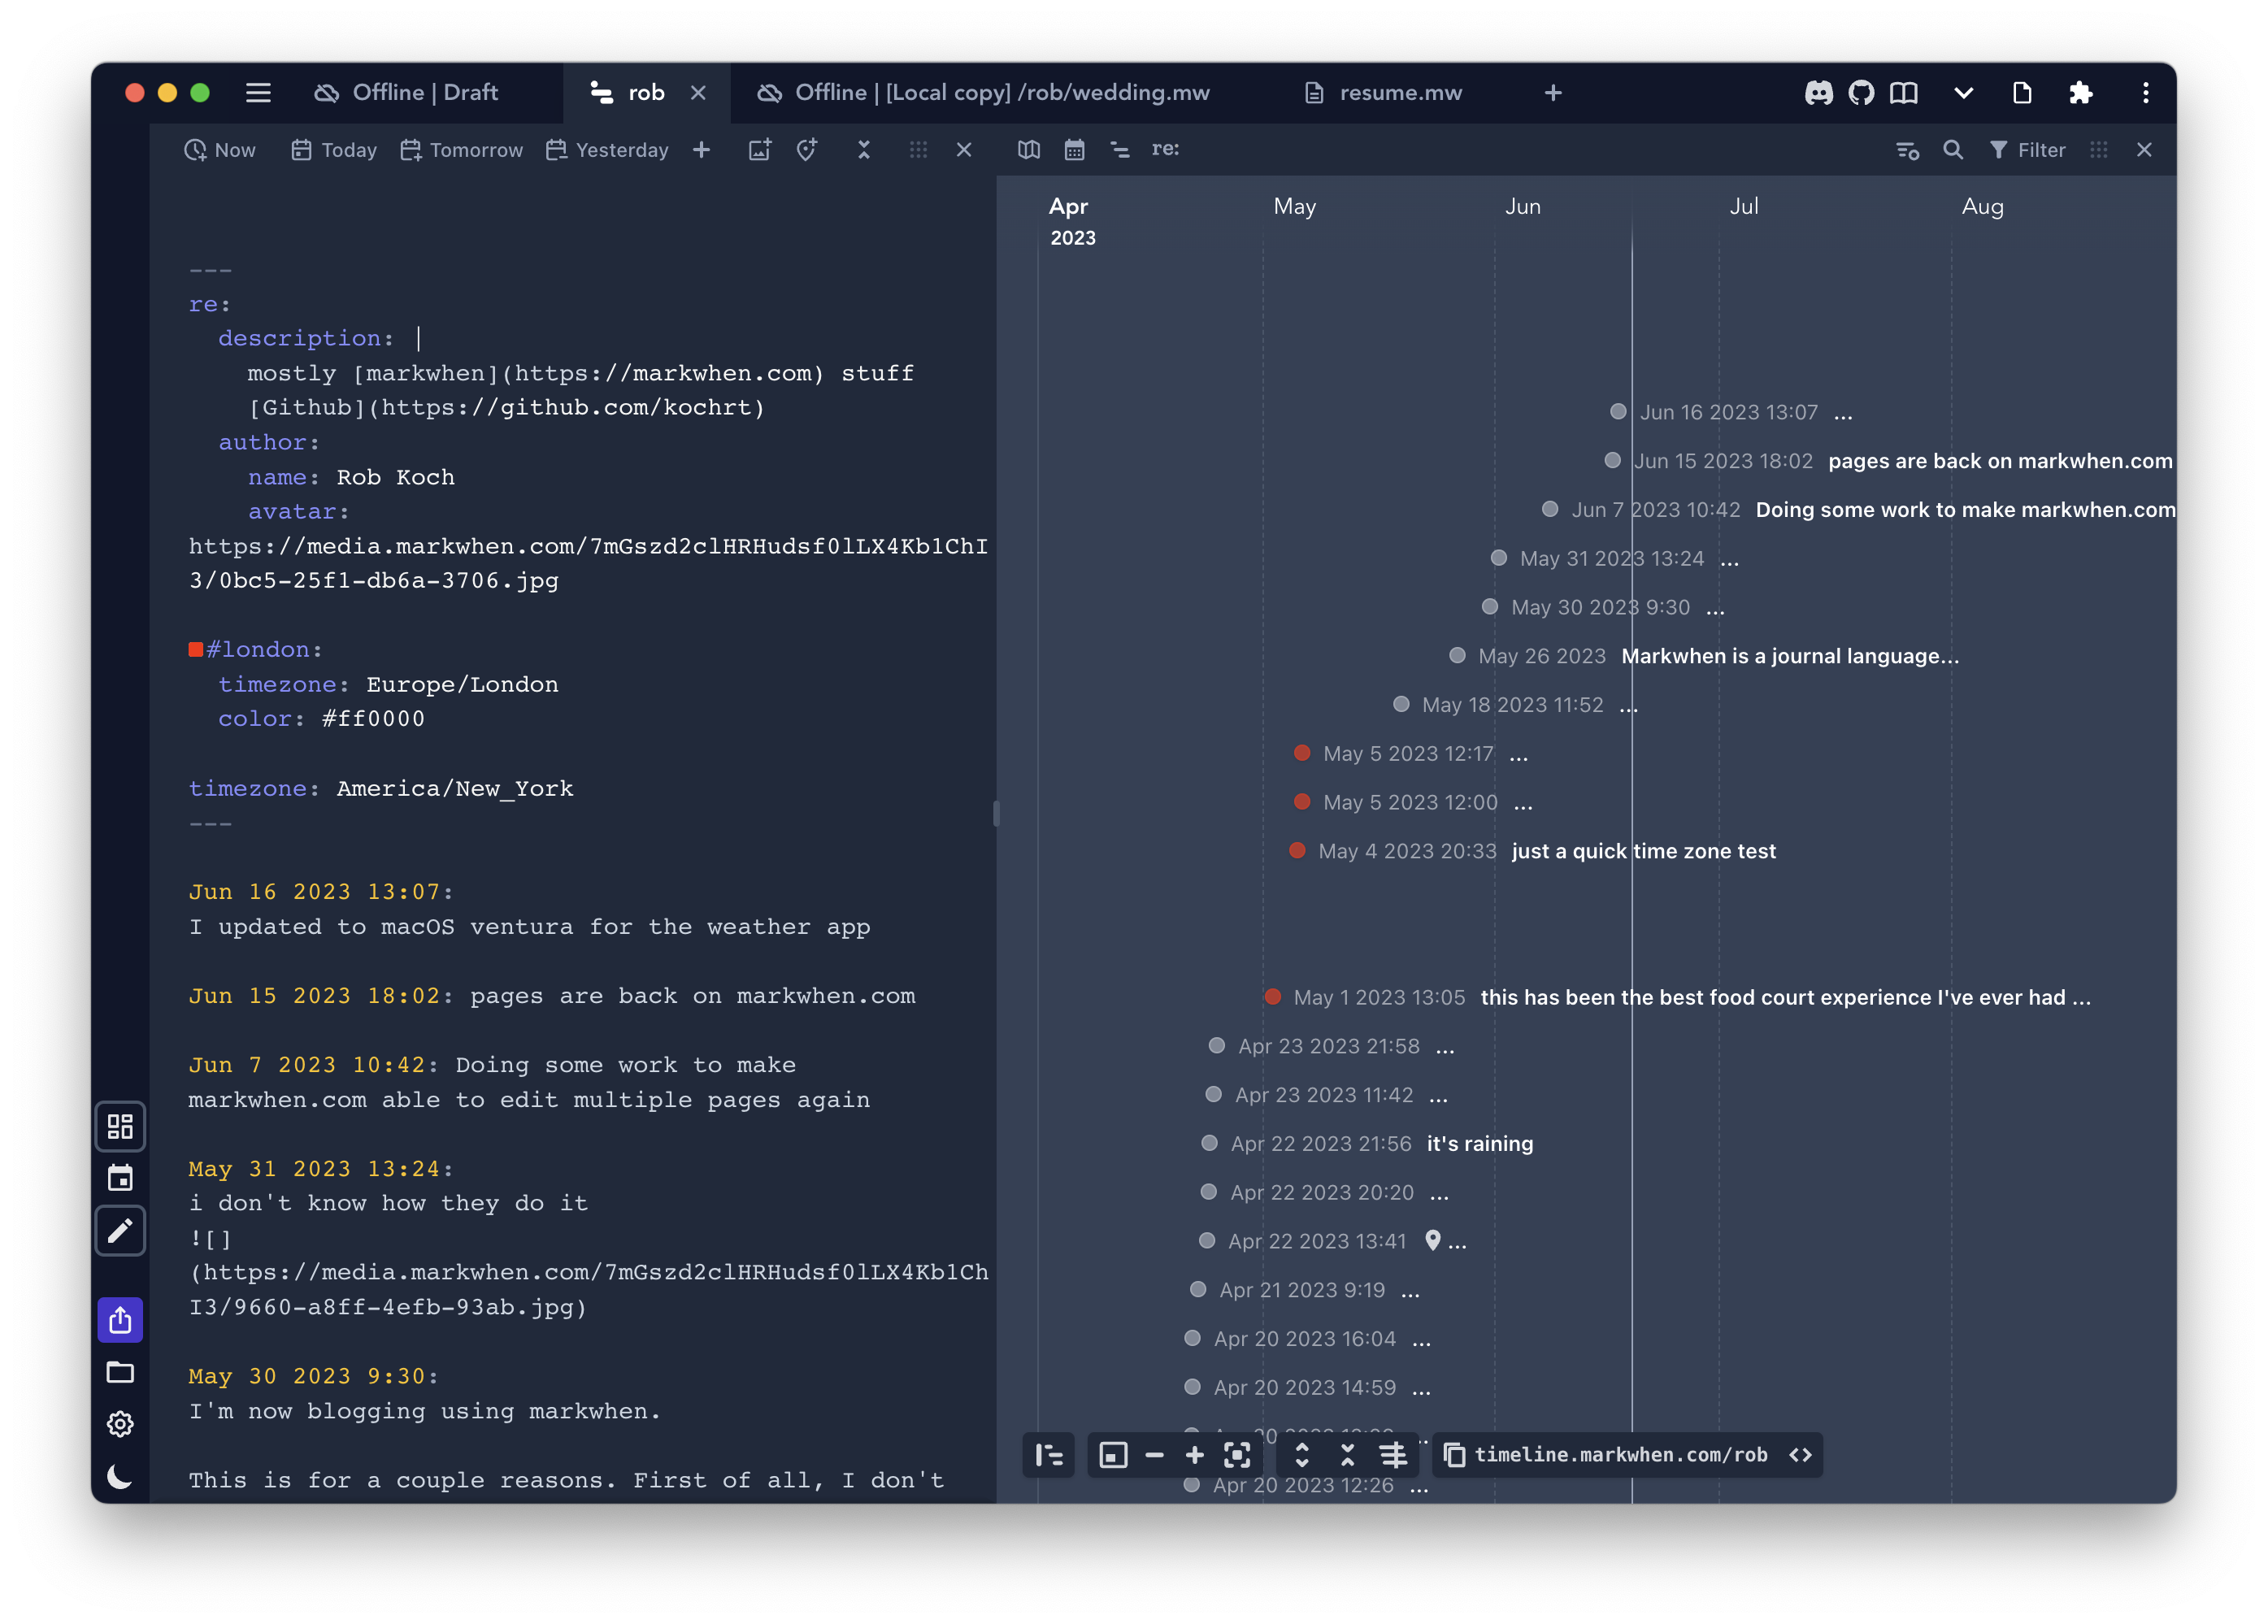The width and height of the screenshot is (2268, 1624).
Task: Open the Discord link icon
Action: pos(1818,93)
